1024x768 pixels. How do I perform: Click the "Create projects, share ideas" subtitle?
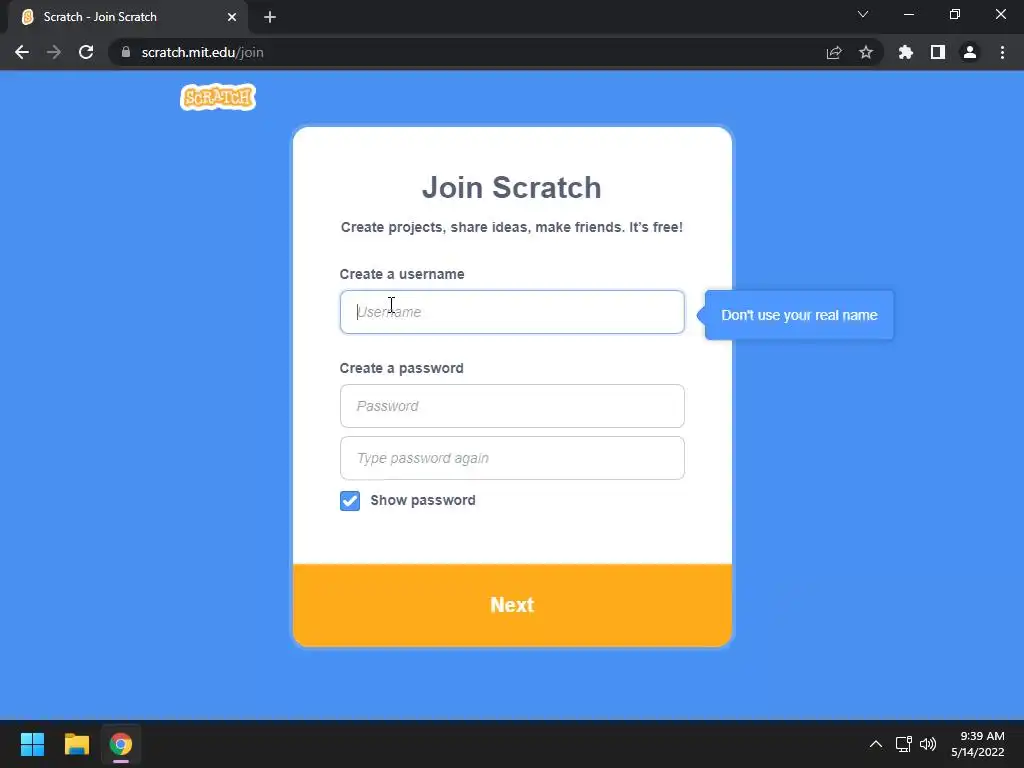pos(512,227)
